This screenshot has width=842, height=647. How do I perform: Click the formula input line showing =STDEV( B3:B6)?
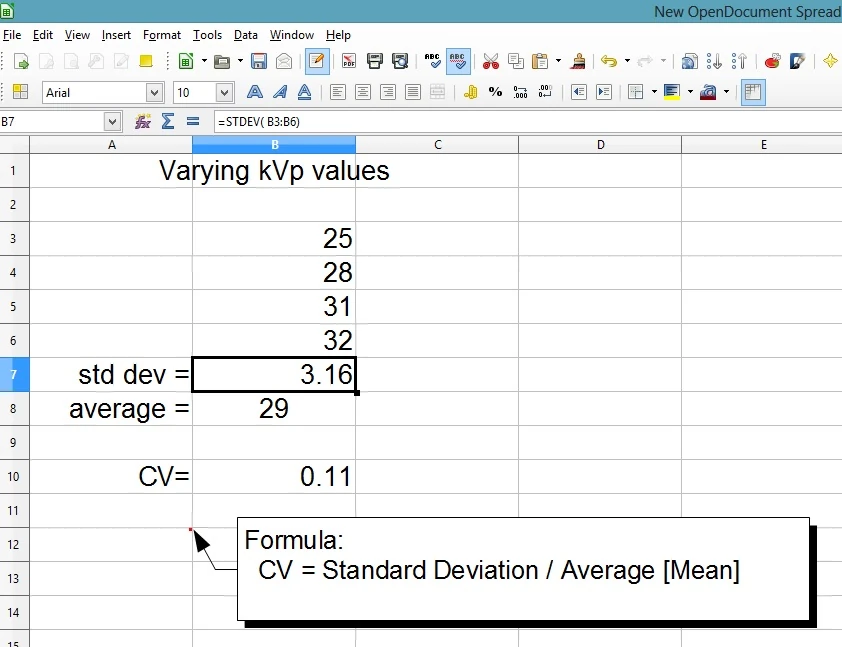(527, 122)
